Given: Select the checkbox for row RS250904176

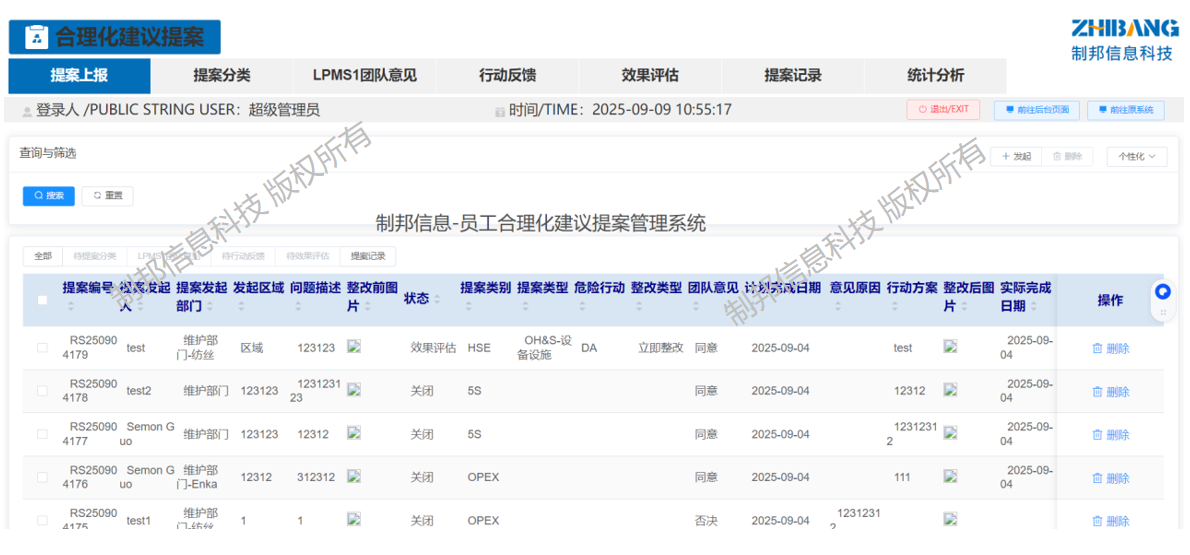Looking at the screenshot, I should point(42,477).
